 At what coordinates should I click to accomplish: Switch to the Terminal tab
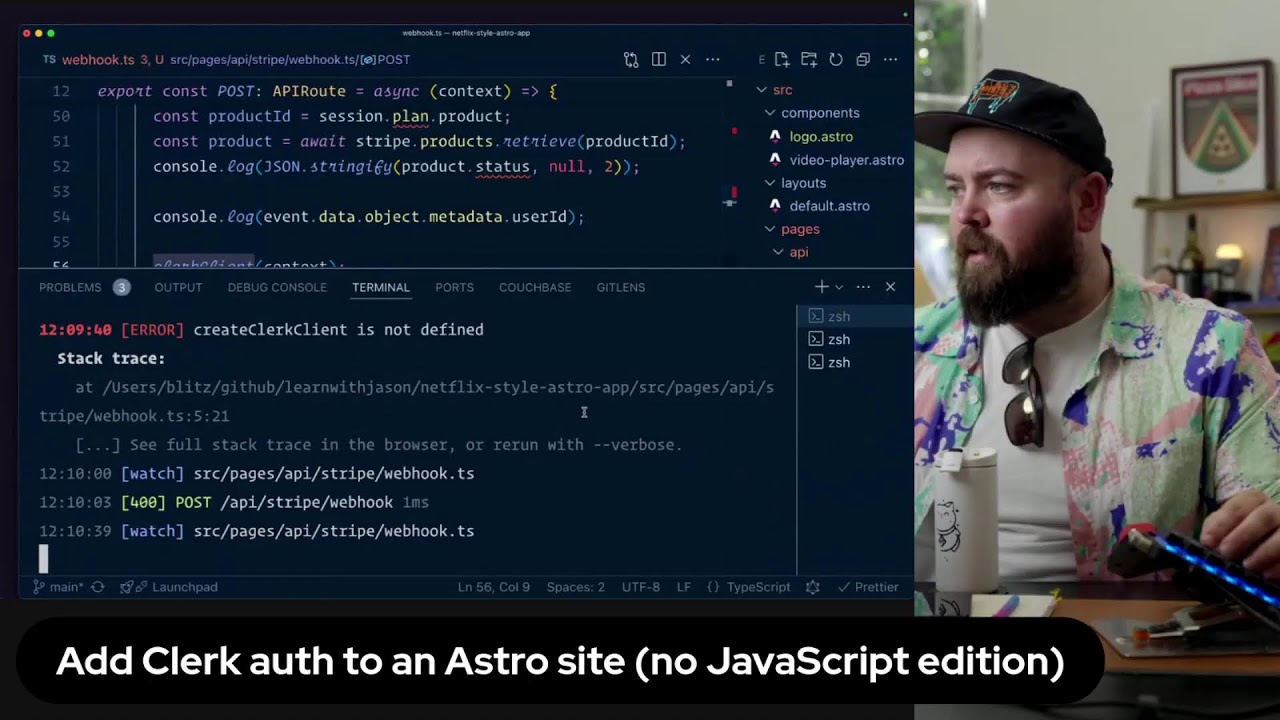click(381, 287)
